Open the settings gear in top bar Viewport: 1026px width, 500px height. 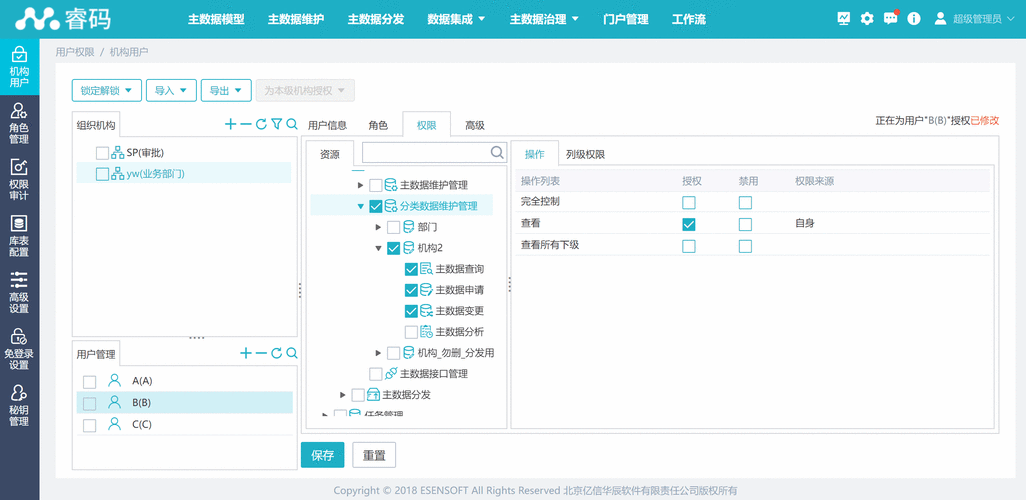pos(867,19)
